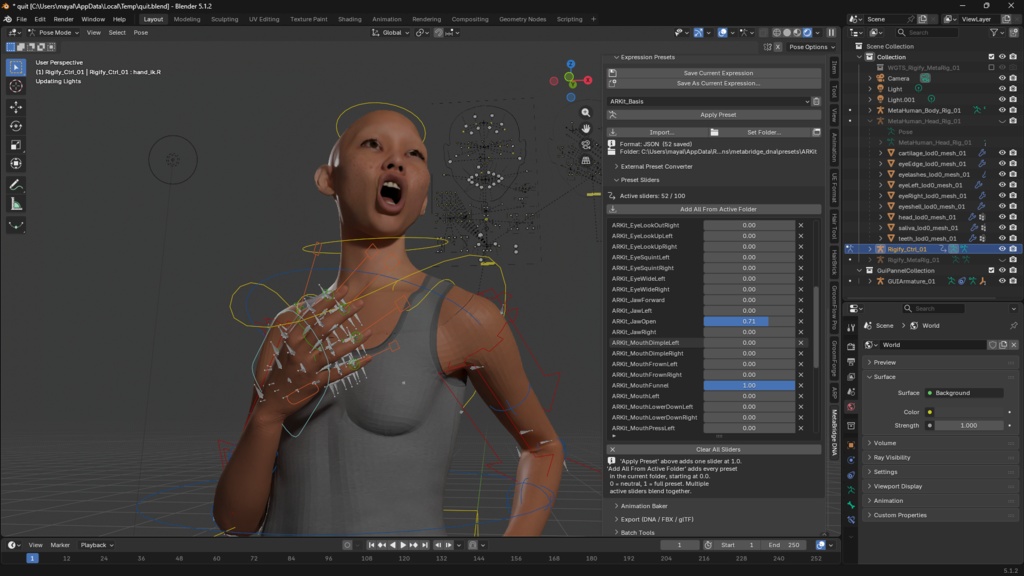Switch perspective/orthographic grid icon
1024x576 pixels.
tap(586, 160)
